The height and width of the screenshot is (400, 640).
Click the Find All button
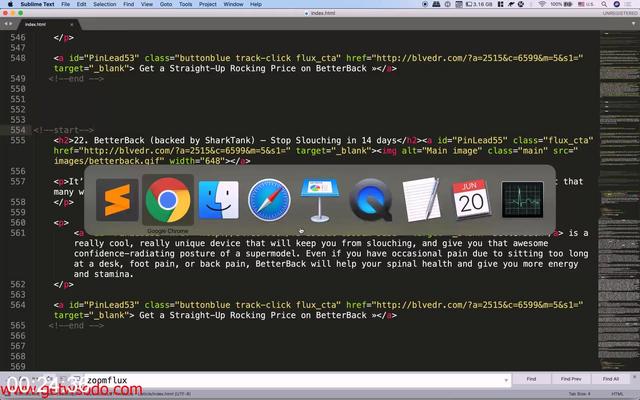611,379
